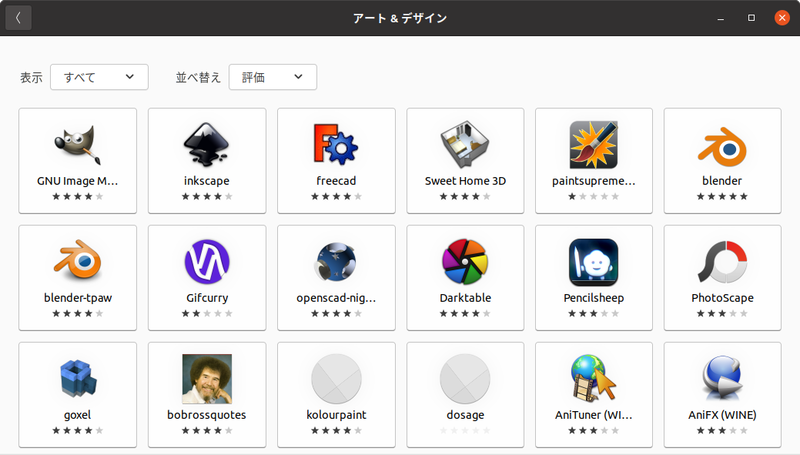This screenshot has height=455, width=800.
Task: Click the 'Sweet Home 3D' name label
Action: 465,181
